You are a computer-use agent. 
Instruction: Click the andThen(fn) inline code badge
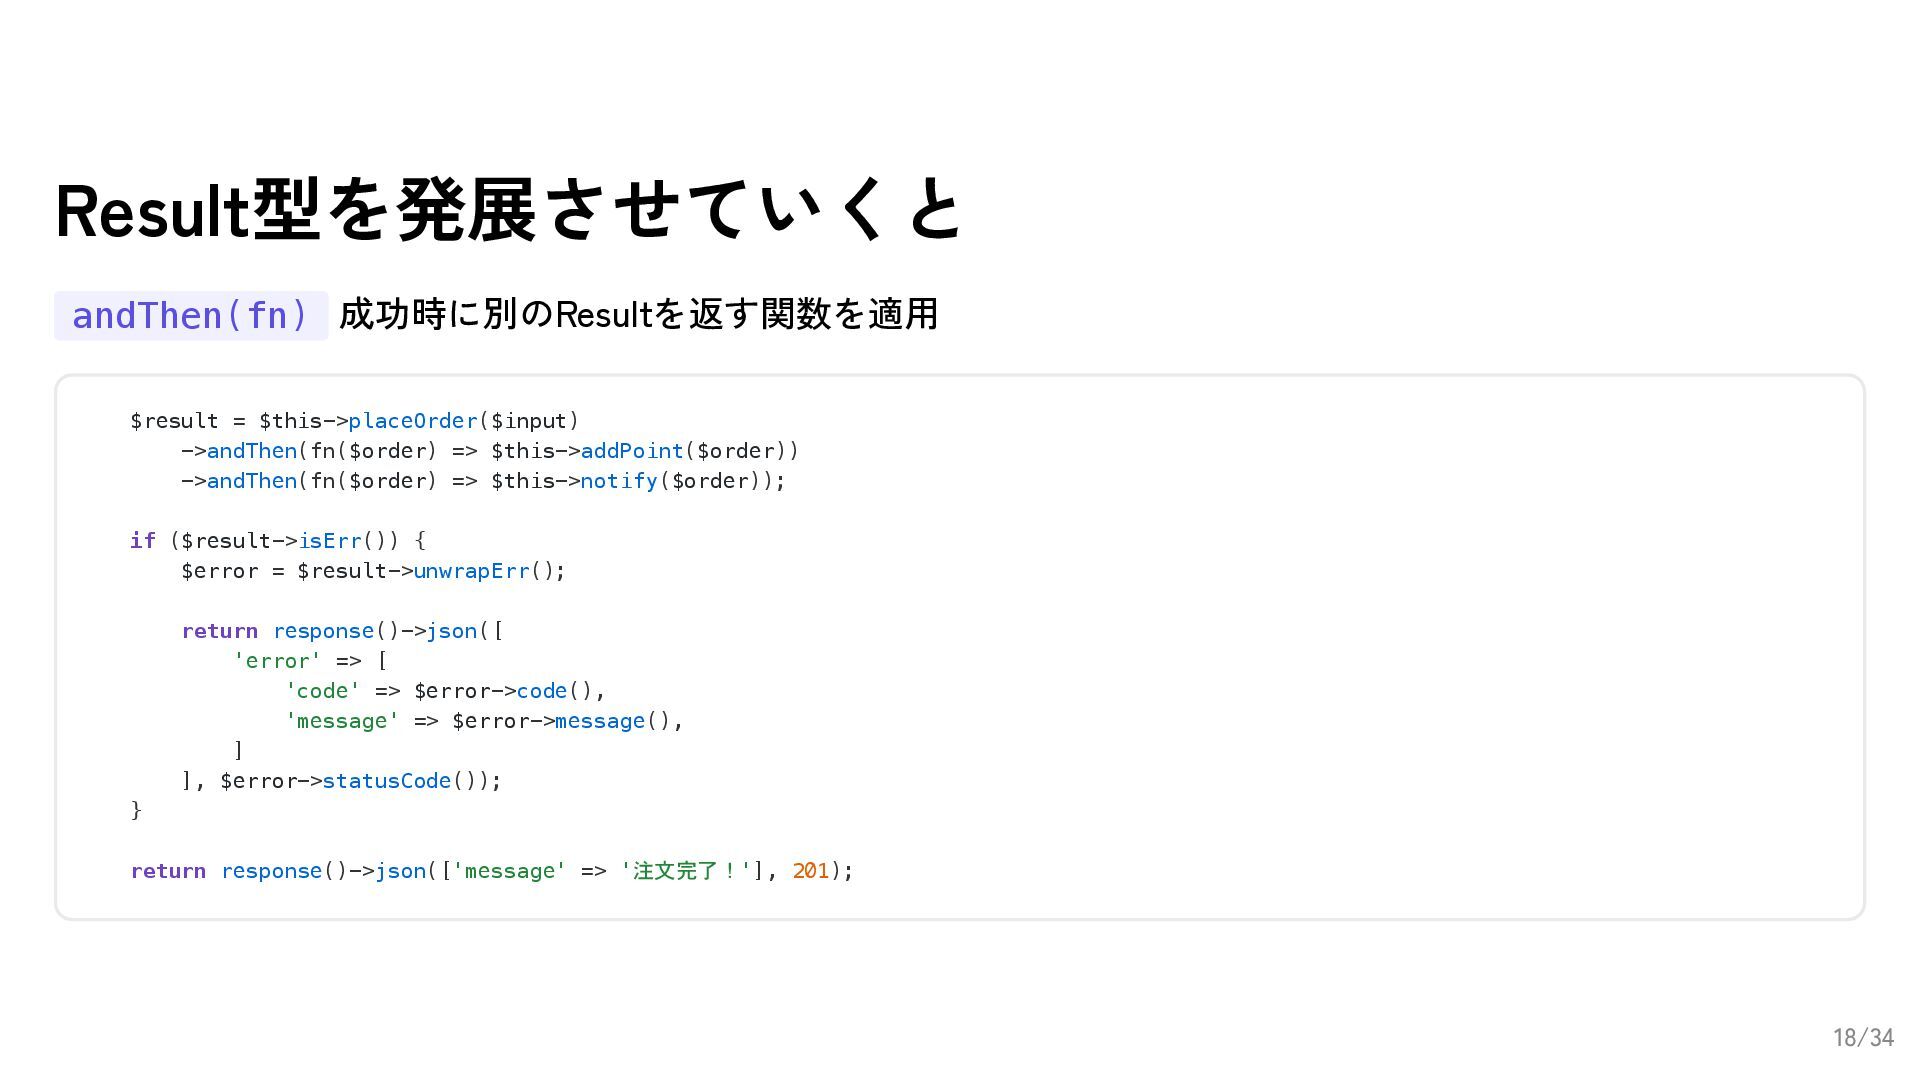coord(190,316)
